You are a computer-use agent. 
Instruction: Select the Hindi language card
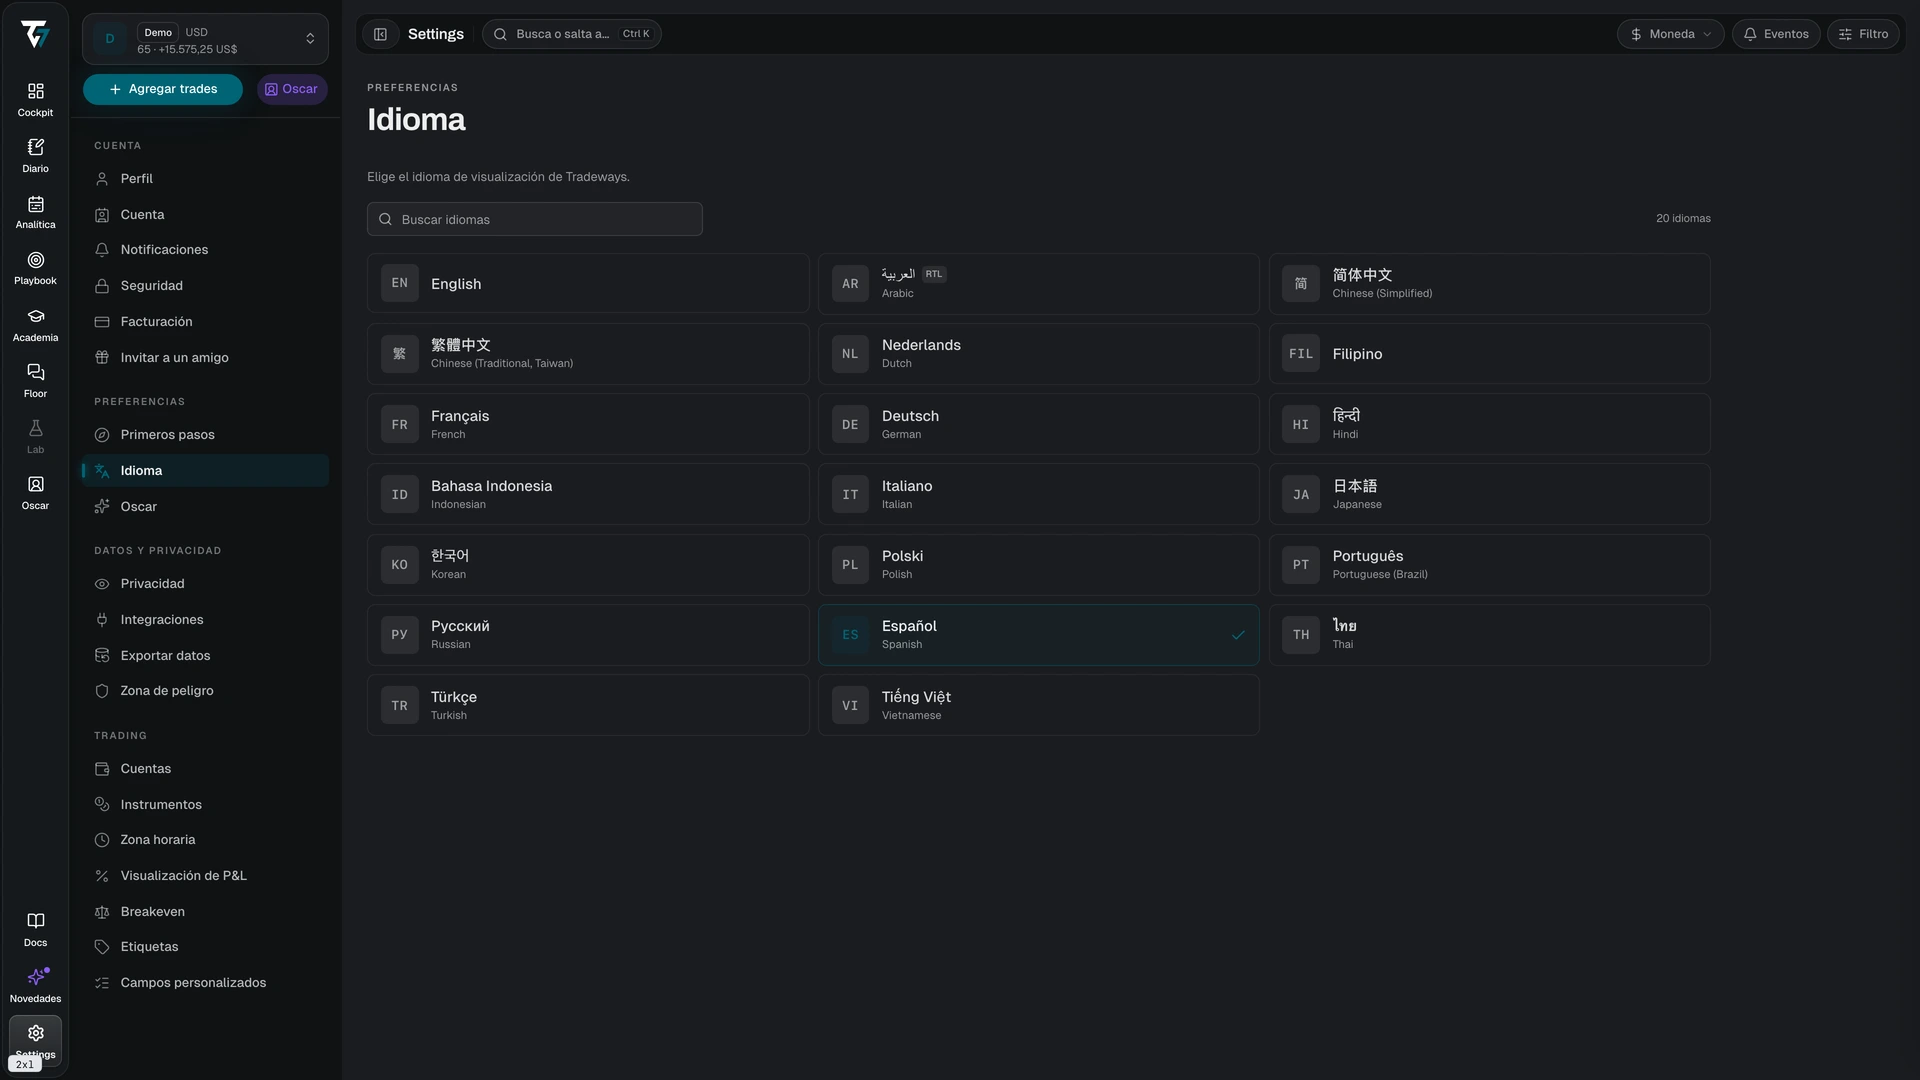point(1489,424)
